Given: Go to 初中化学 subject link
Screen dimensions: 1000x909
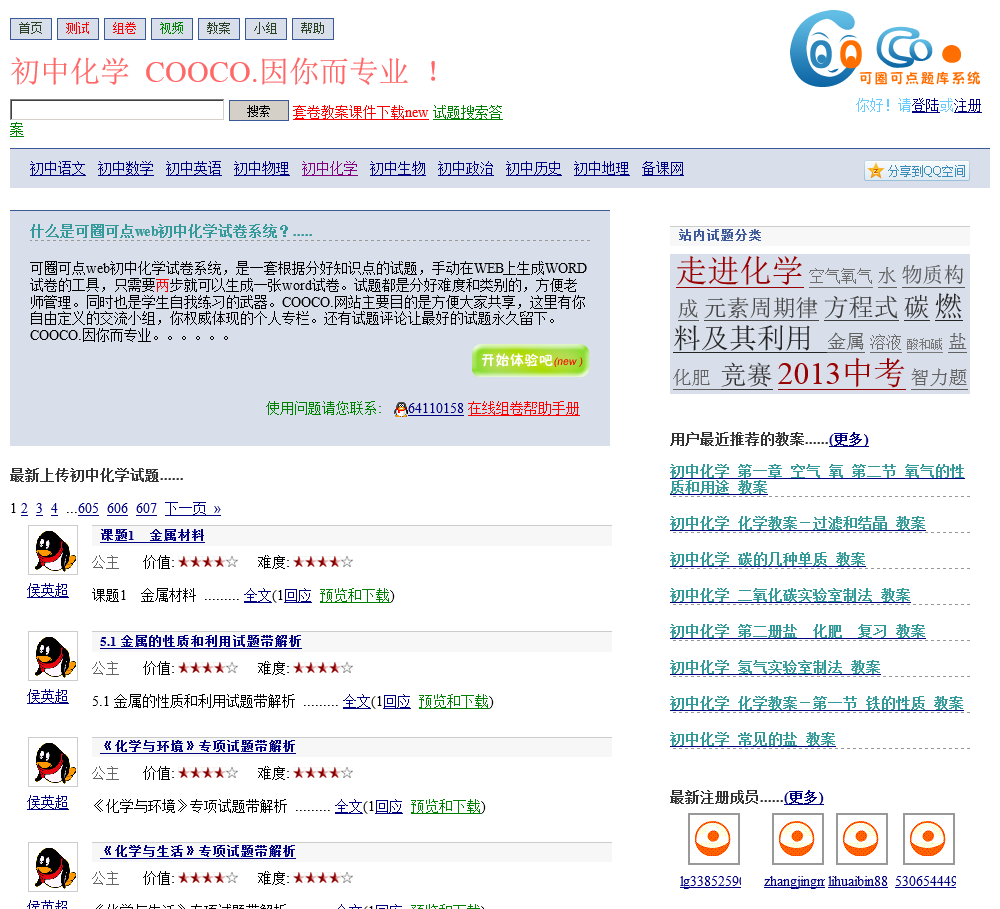Looking at the screenshot, I should [330, 168].
